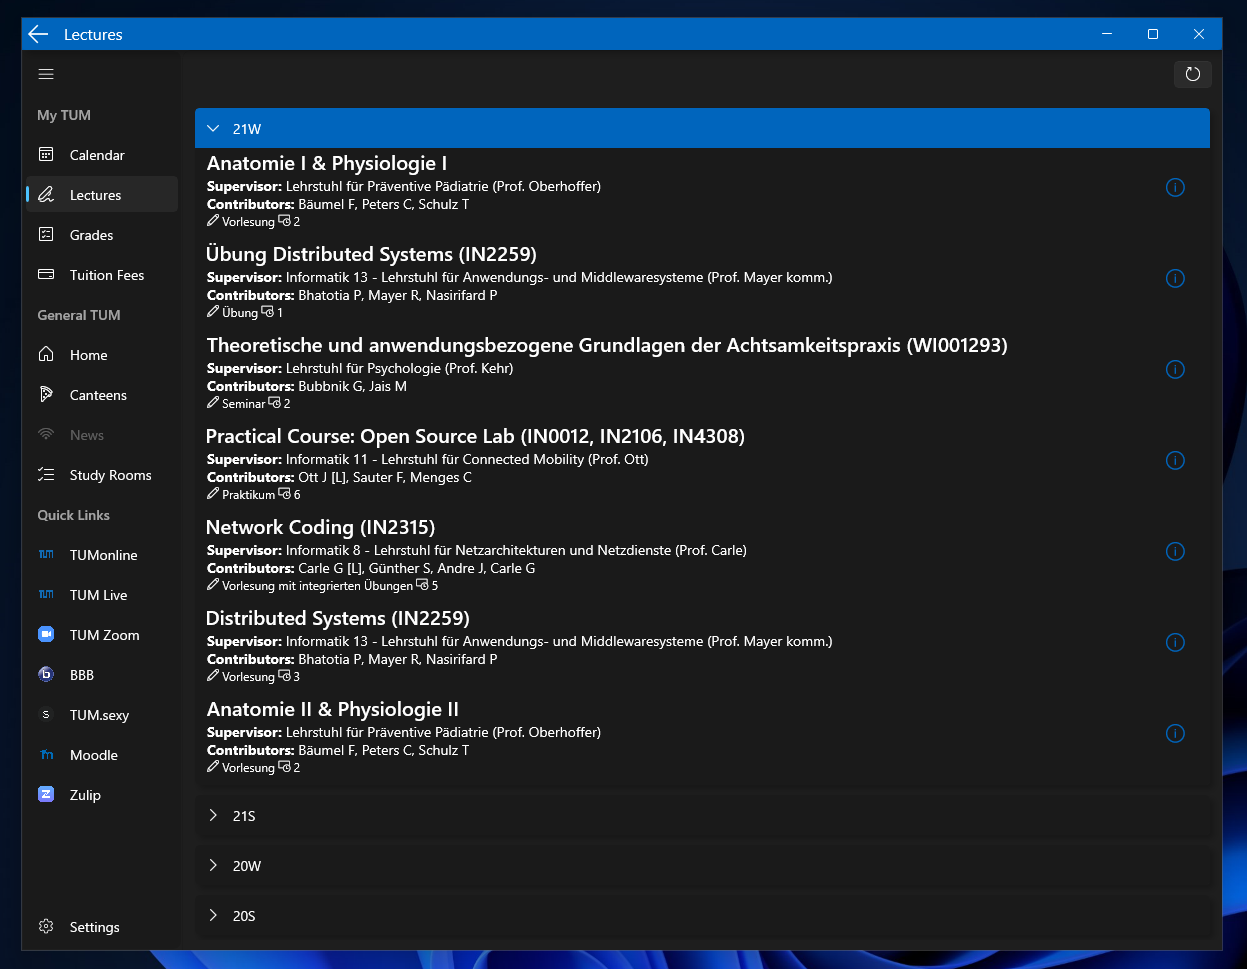The height and width of the screenshot is (969, 1247).
Task: Click 'Ott J [L], Sauter F, Menges C' contributors
Action: tap(385, 477)
